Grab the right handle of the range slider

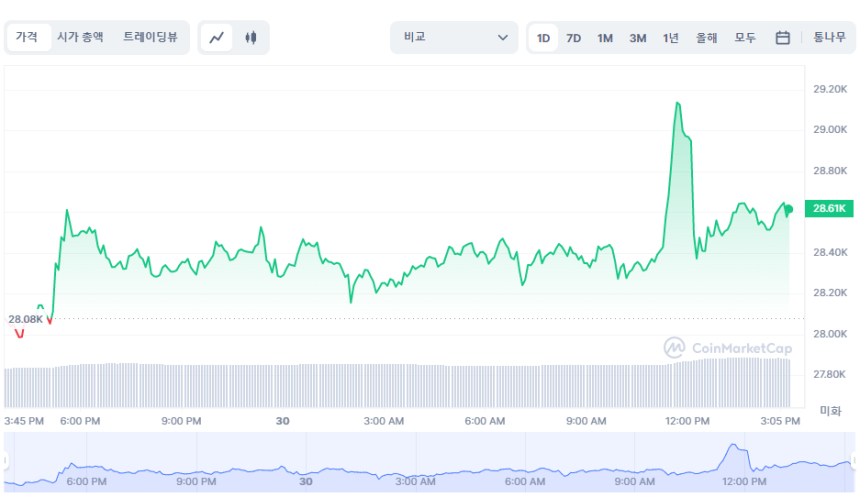pos(855,461)
